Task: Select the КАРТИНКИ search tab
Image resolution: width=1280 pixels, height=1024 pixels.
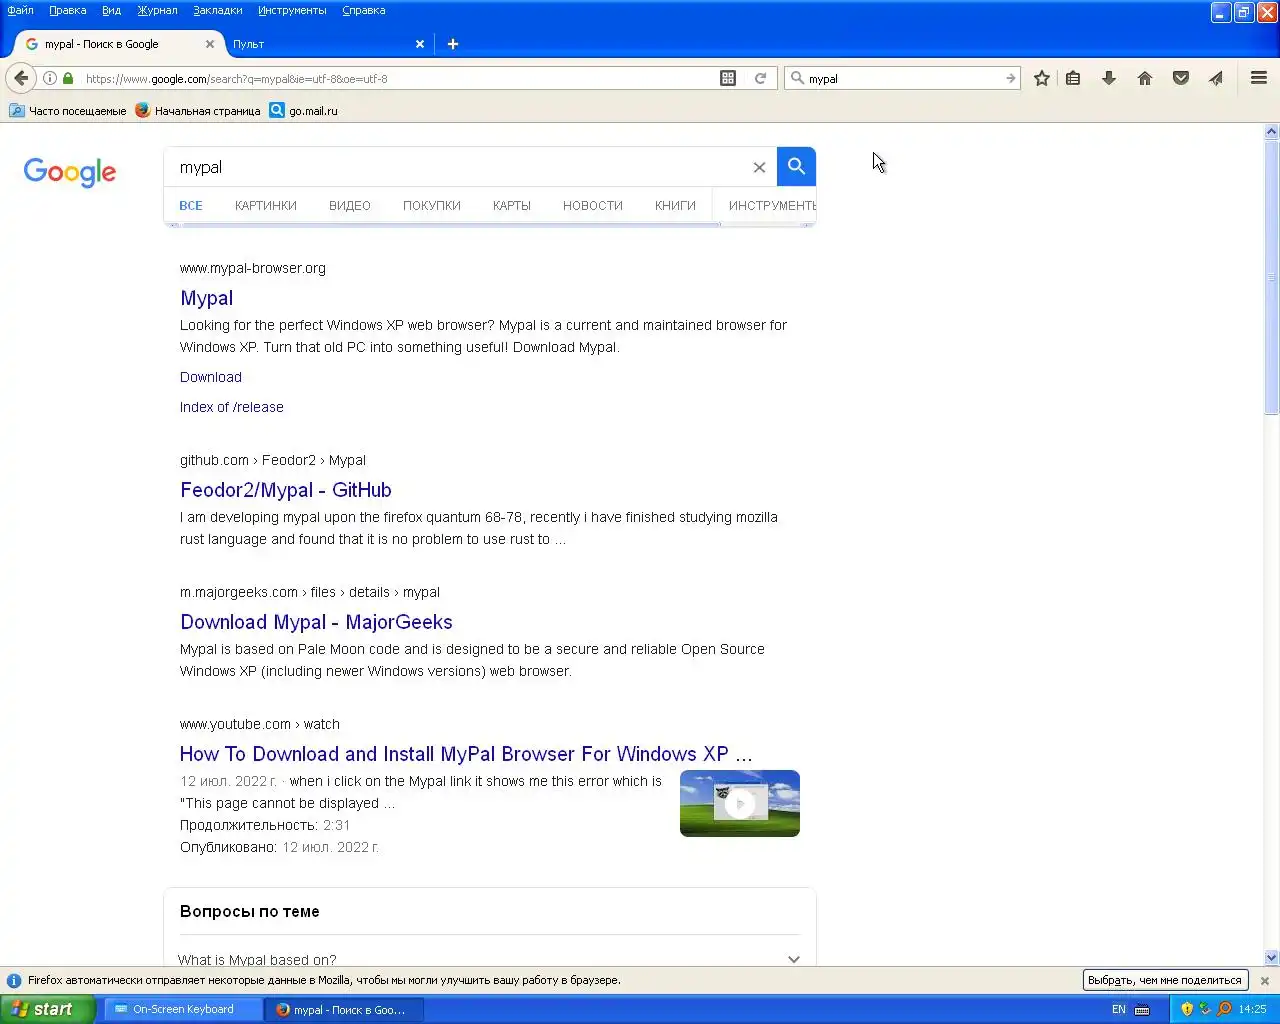Action: point(266,205)
